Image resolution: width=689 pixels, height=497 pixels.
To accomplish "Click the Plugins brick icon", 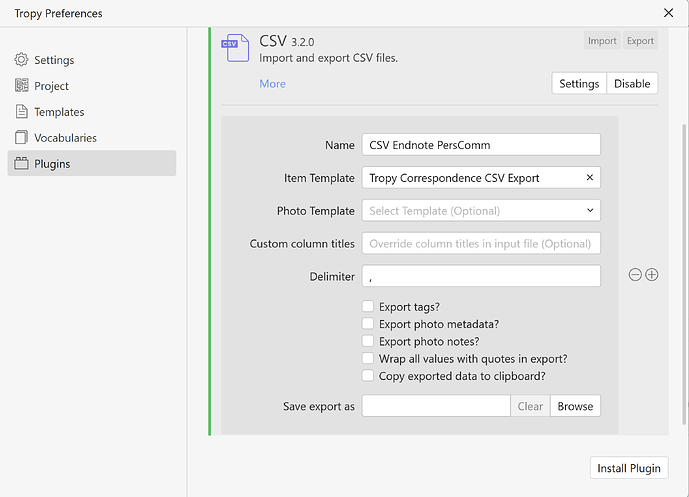I will (x=21, y=163).
